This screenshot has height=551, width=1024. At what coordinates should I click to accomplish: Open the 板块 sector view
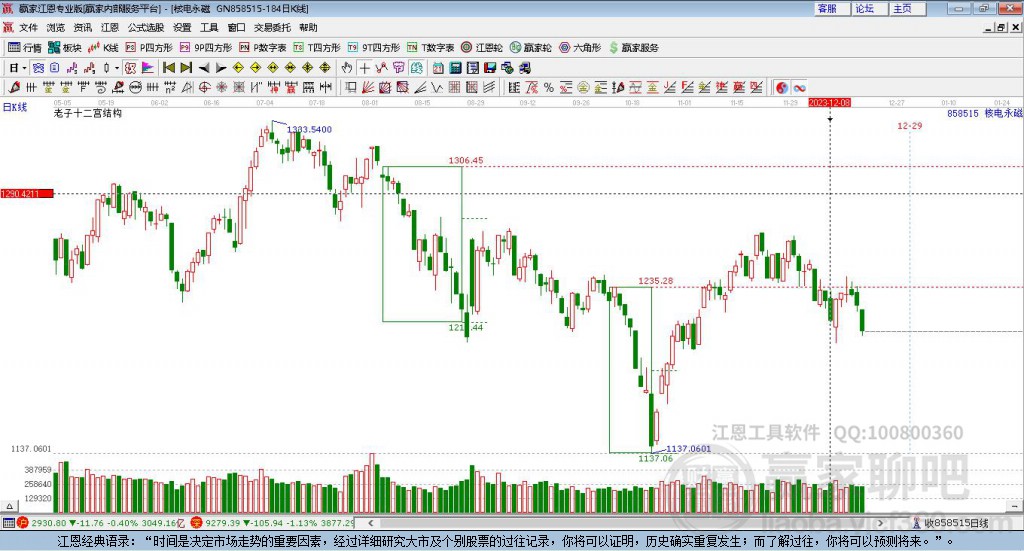tap(65, 48)
